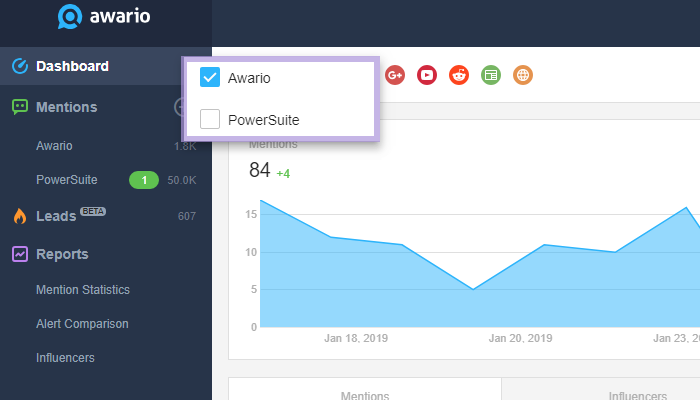The image size is (700, 400).
Task: Open Alert Comparison report
Action: coord(82,324)
